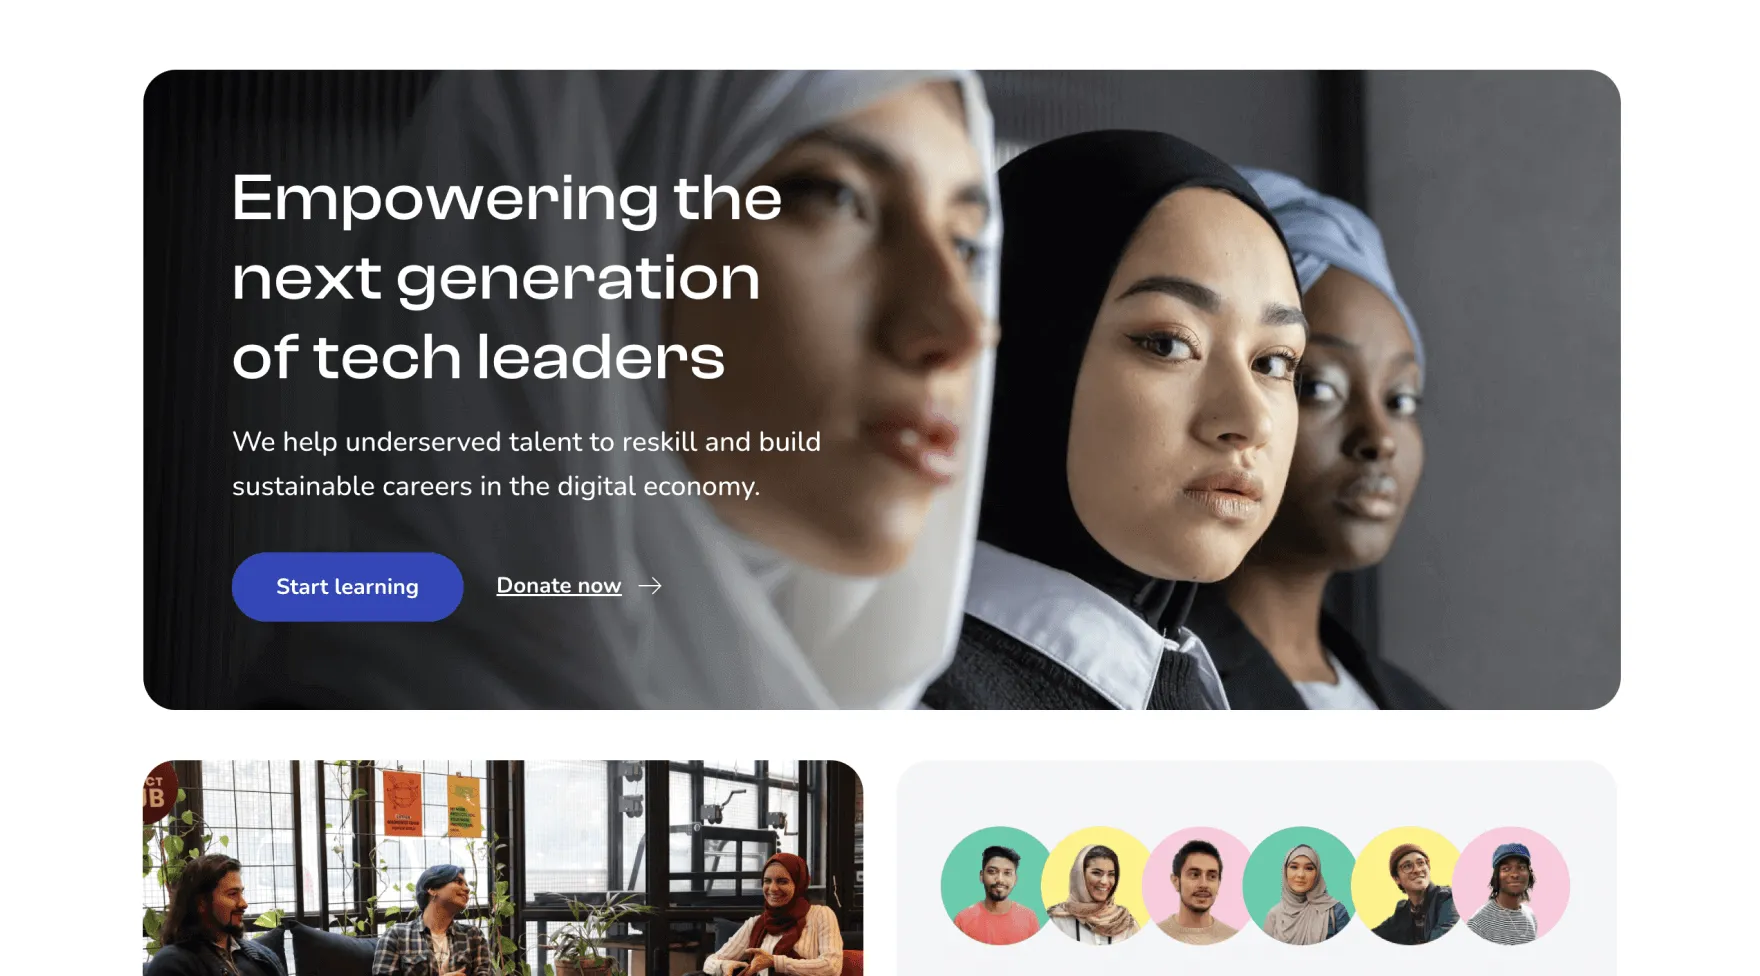1760x976 pixels.
Task: Open the Donate now link
Action: click(x=559, y=586)
